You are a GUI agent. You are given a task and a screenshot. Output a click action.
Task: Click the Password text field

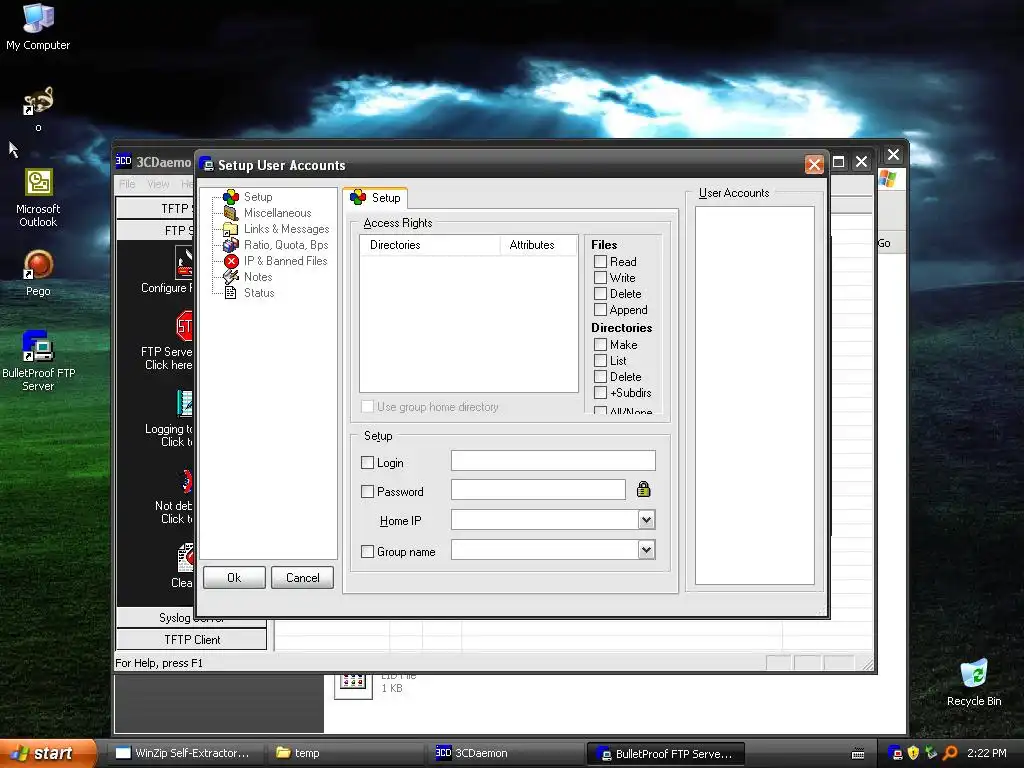[538, 489]
